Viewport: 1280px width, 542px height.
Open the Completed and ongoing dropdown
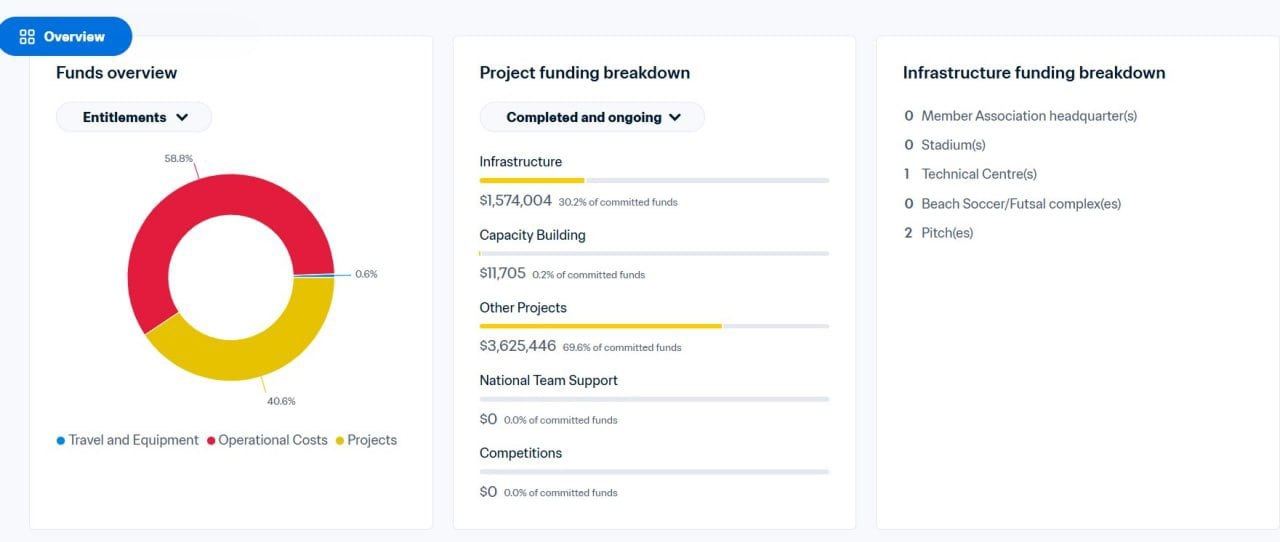(592, 117)
